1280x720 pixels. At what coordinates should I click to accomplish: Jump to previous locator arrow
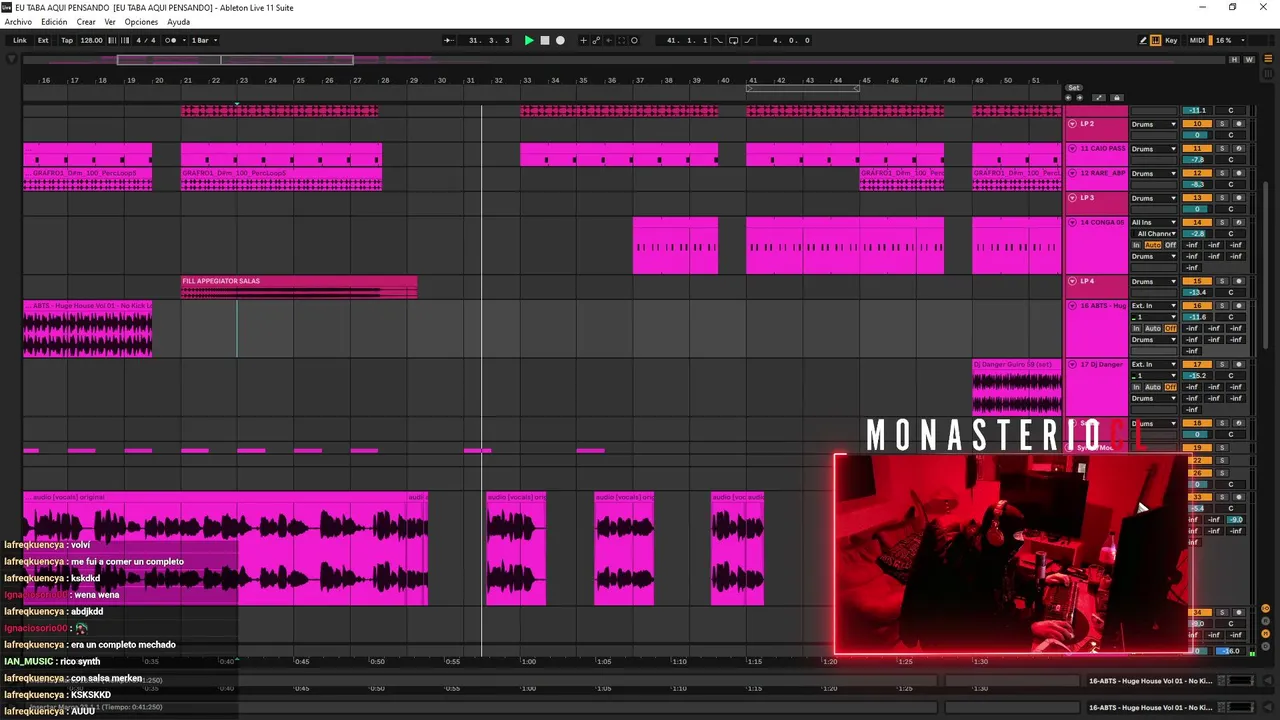[1068, 98]
